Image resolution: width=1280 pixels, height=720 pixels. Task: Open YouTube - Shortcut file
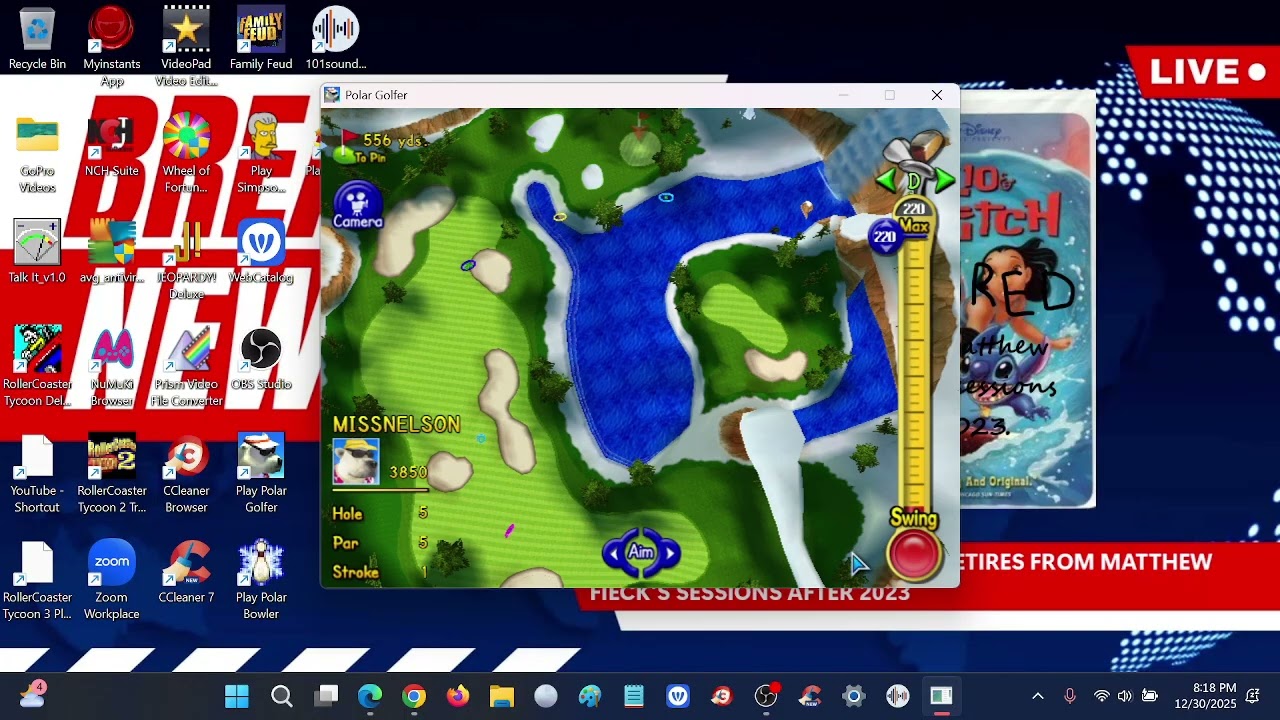coord(37,475)
